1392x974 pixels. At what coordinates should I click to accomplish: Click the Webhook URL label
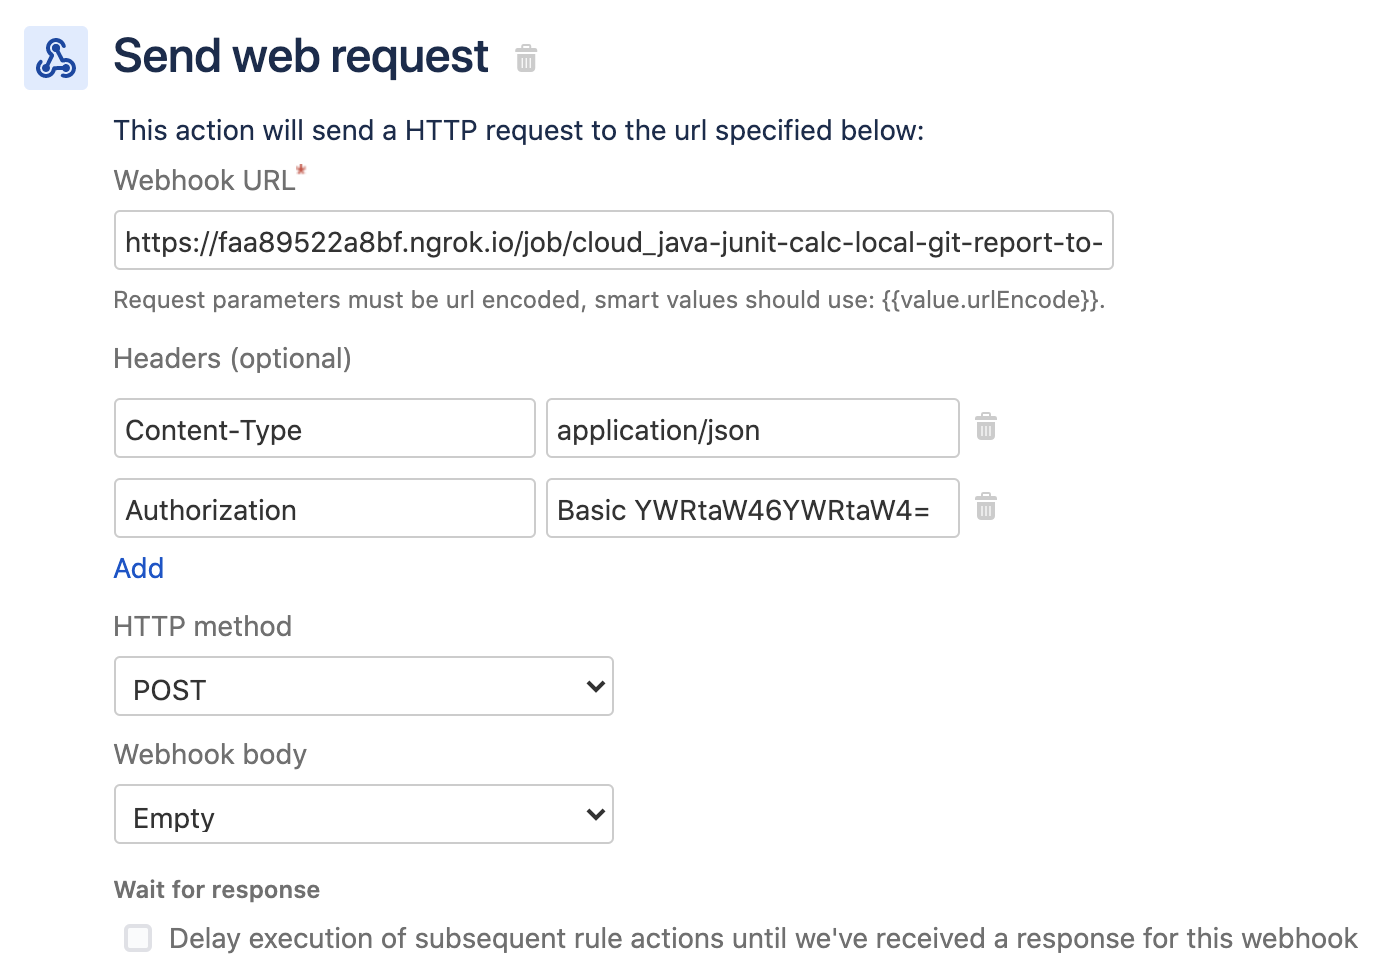(x=205, y=180)
